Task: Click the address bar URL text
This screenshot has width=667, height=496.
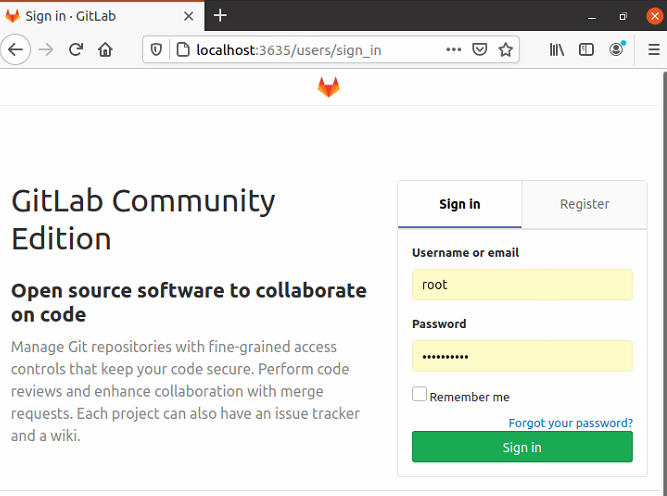Action: (289, 50)
